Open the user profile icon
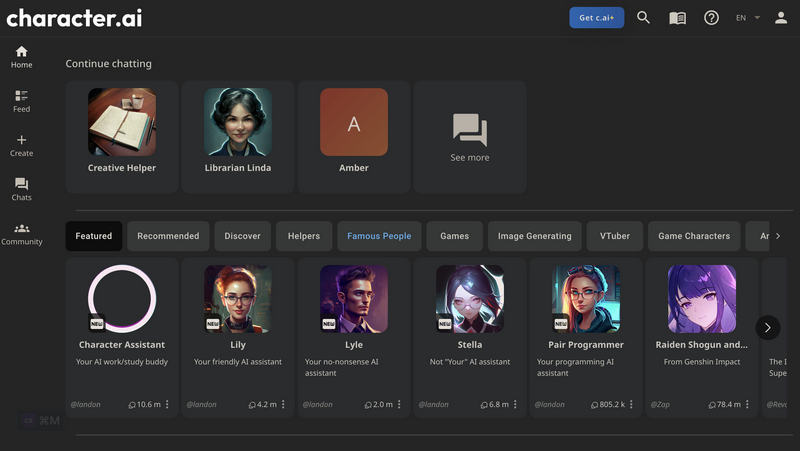800x451 pixels. point(781,18)
